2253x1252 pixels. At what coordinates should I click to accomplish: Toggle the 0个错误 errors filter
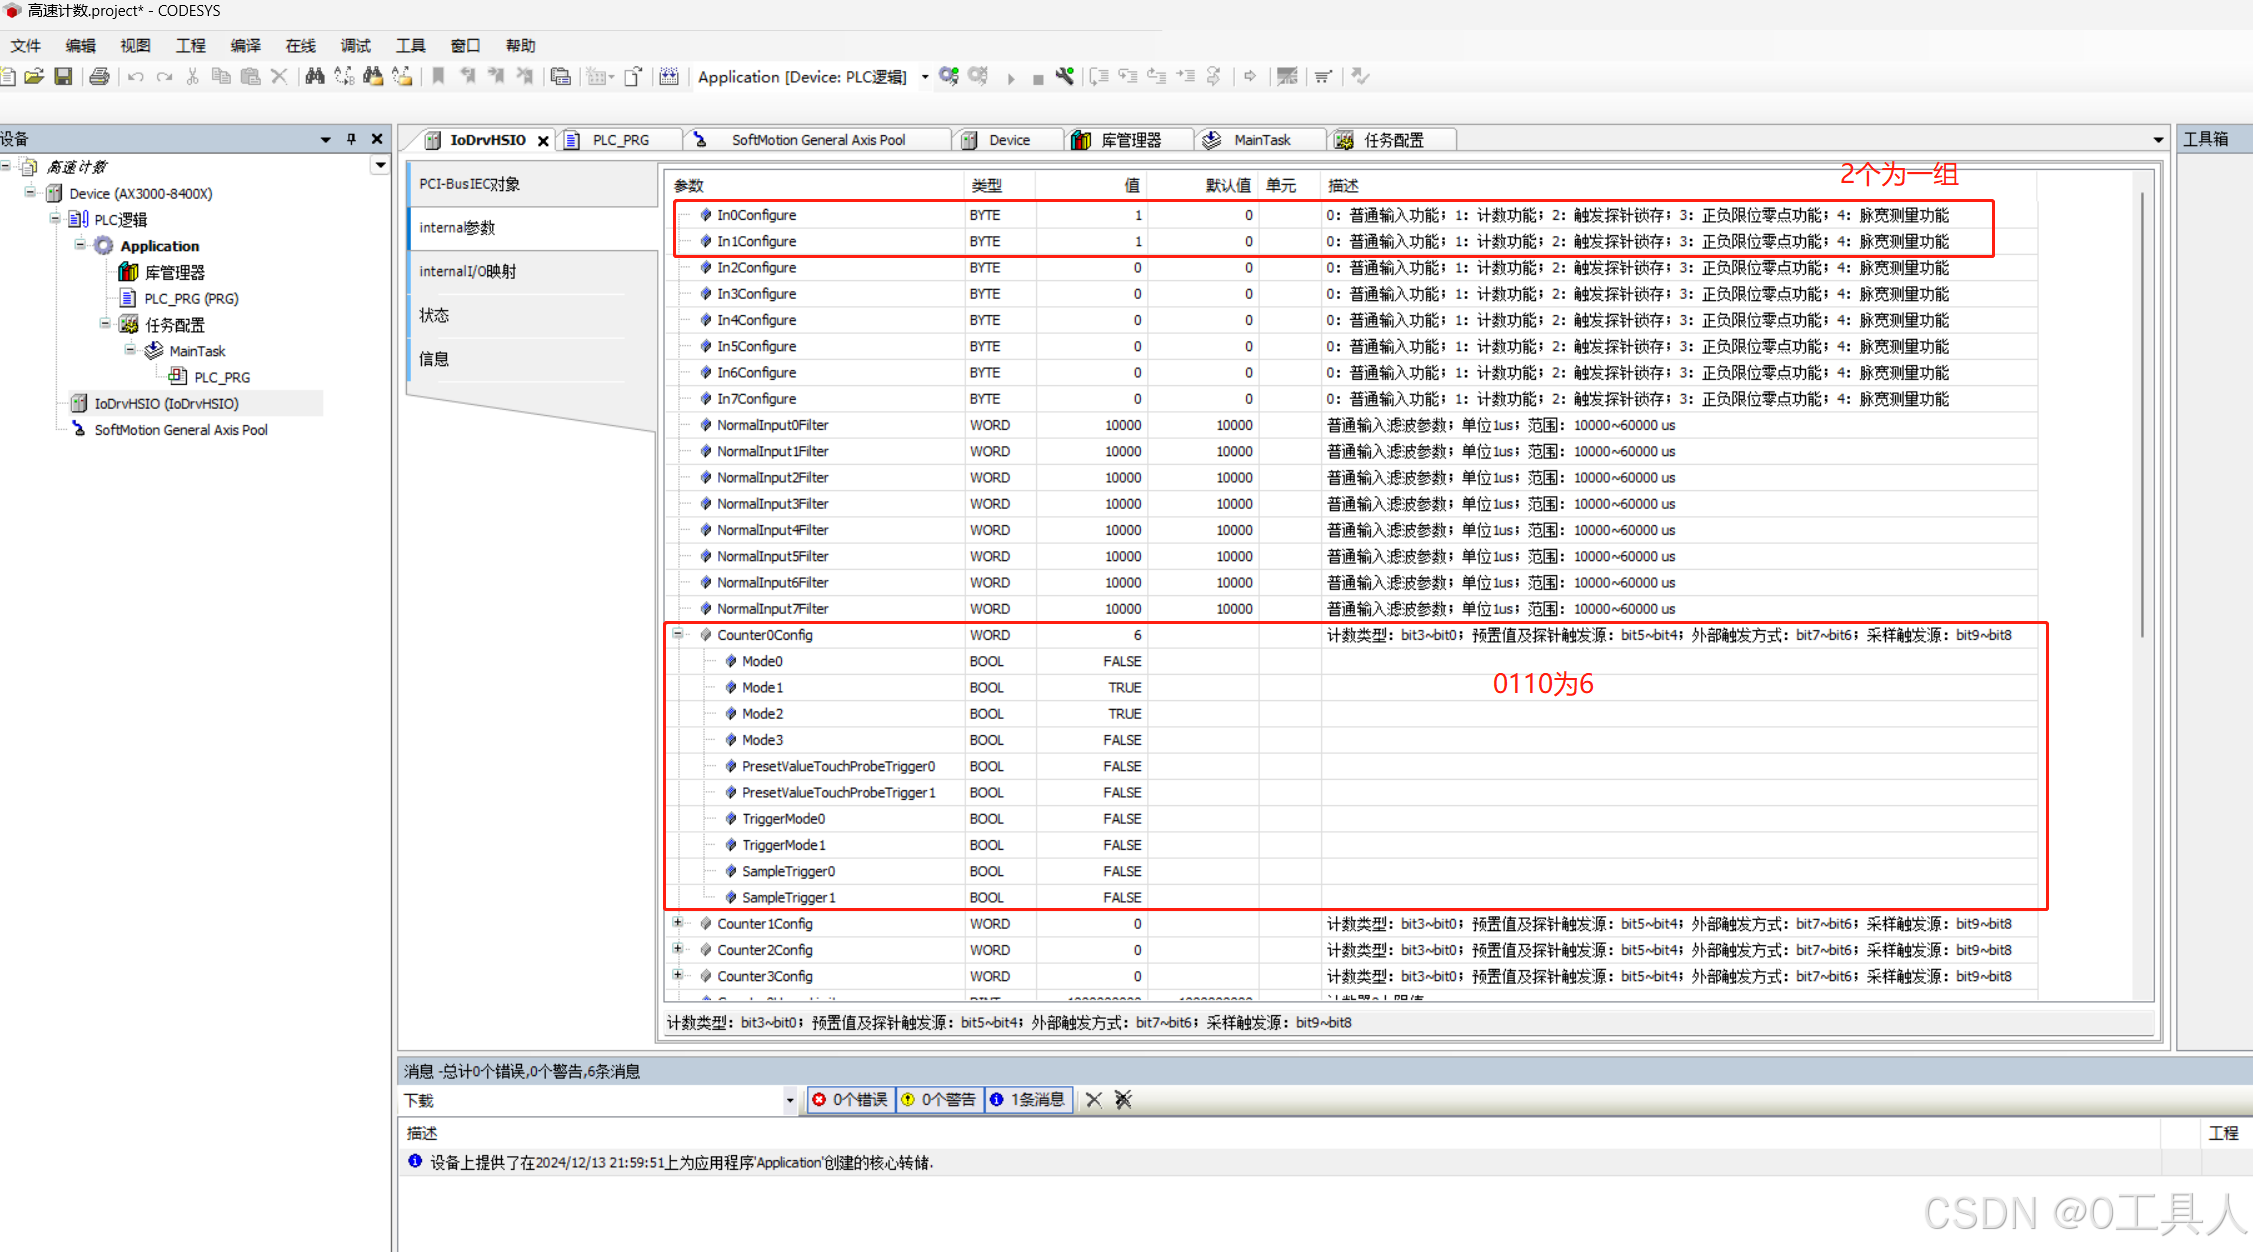point(851,1100)
